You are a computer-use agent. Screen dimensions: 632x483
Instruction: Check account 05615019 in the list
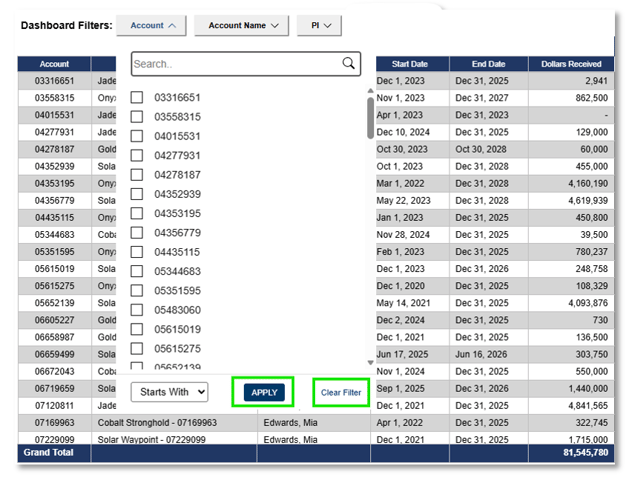pos(137,329)
